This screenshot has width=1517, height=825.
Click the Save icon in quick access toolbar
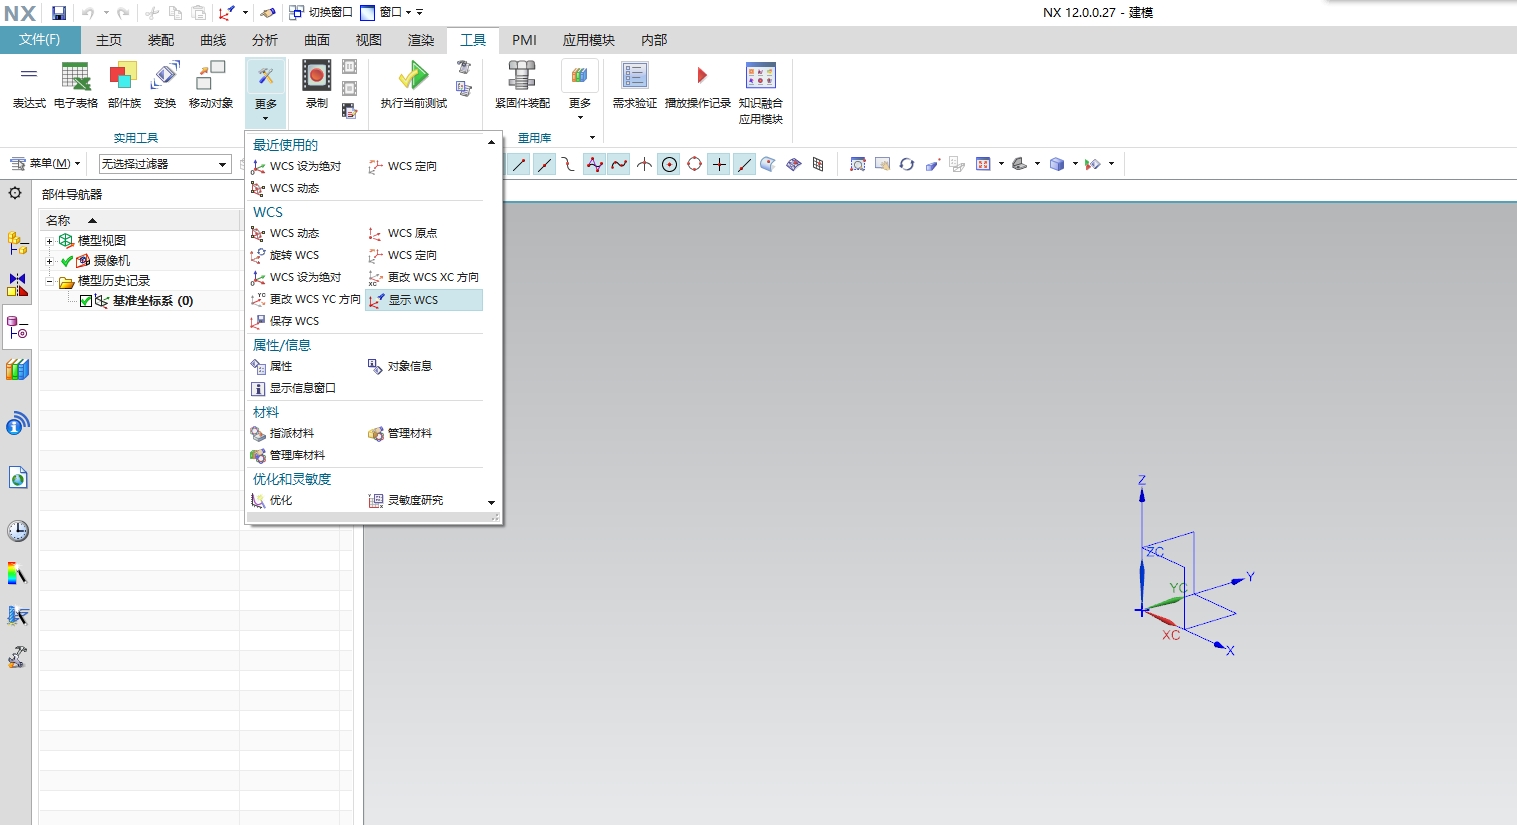point(58,12)
